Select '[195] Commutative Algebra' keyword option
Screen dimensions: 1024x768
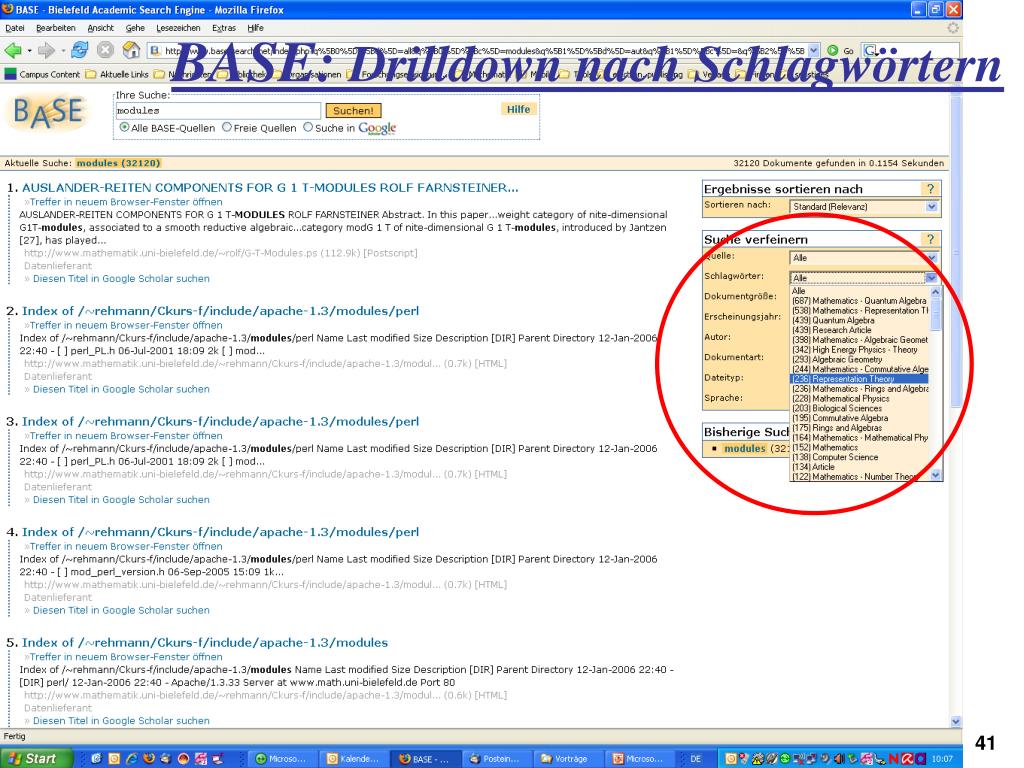pyautogui.click(x=859, y=418)
